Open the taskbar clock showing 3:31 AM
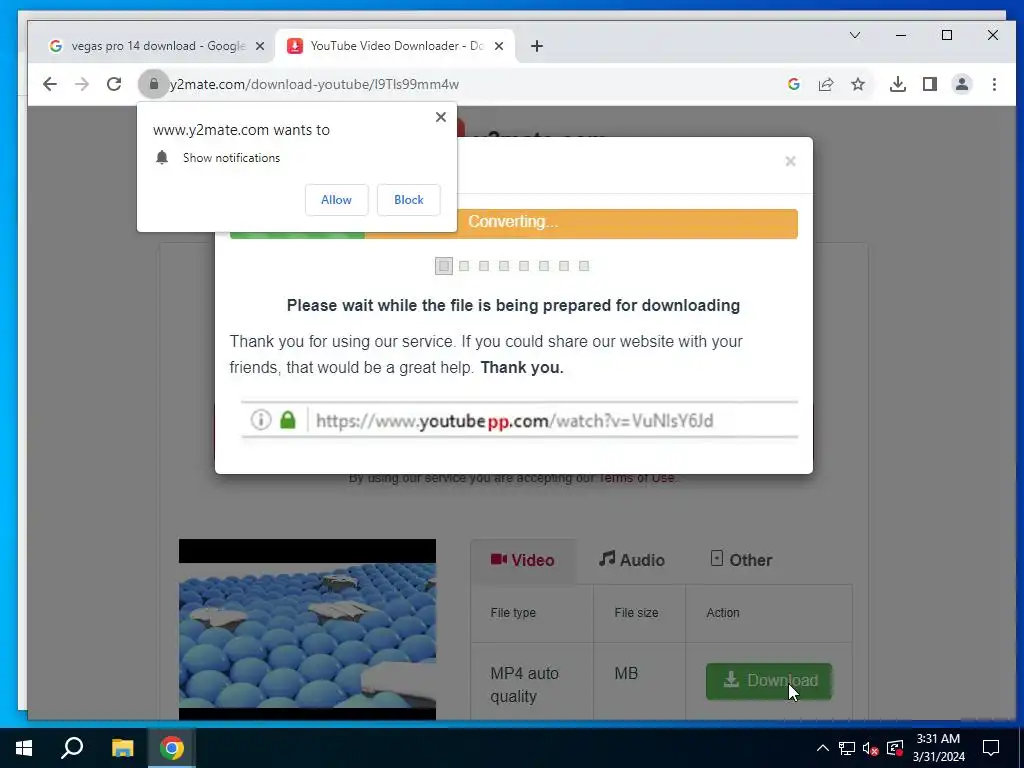Viewport: 1024px width, 768px height. [938, 748]
